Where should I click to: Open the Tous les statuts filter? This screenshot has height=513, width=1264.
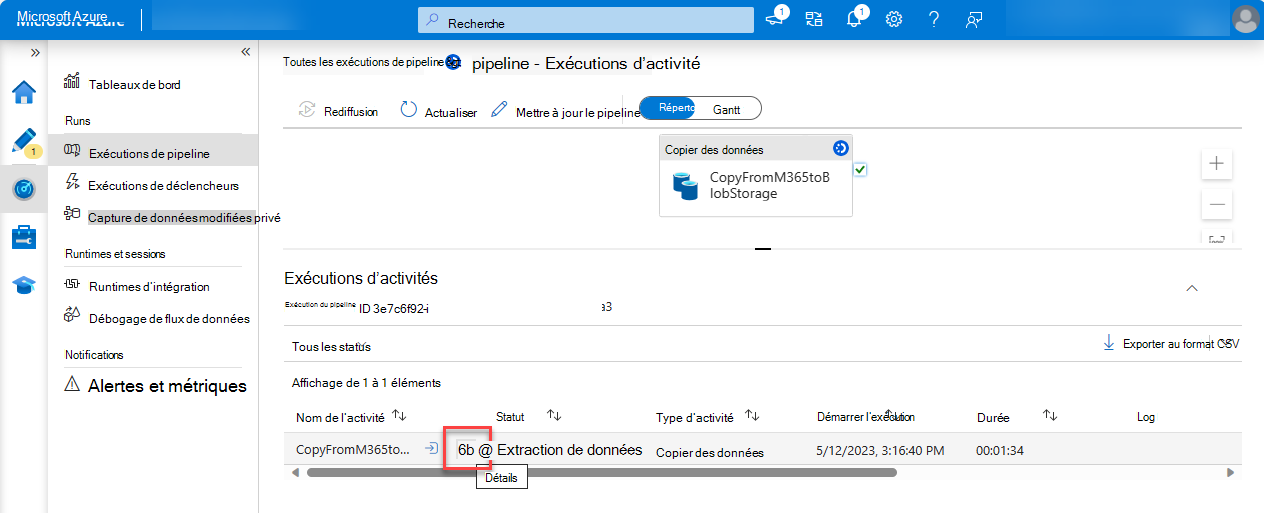click(x=331, y=347)
